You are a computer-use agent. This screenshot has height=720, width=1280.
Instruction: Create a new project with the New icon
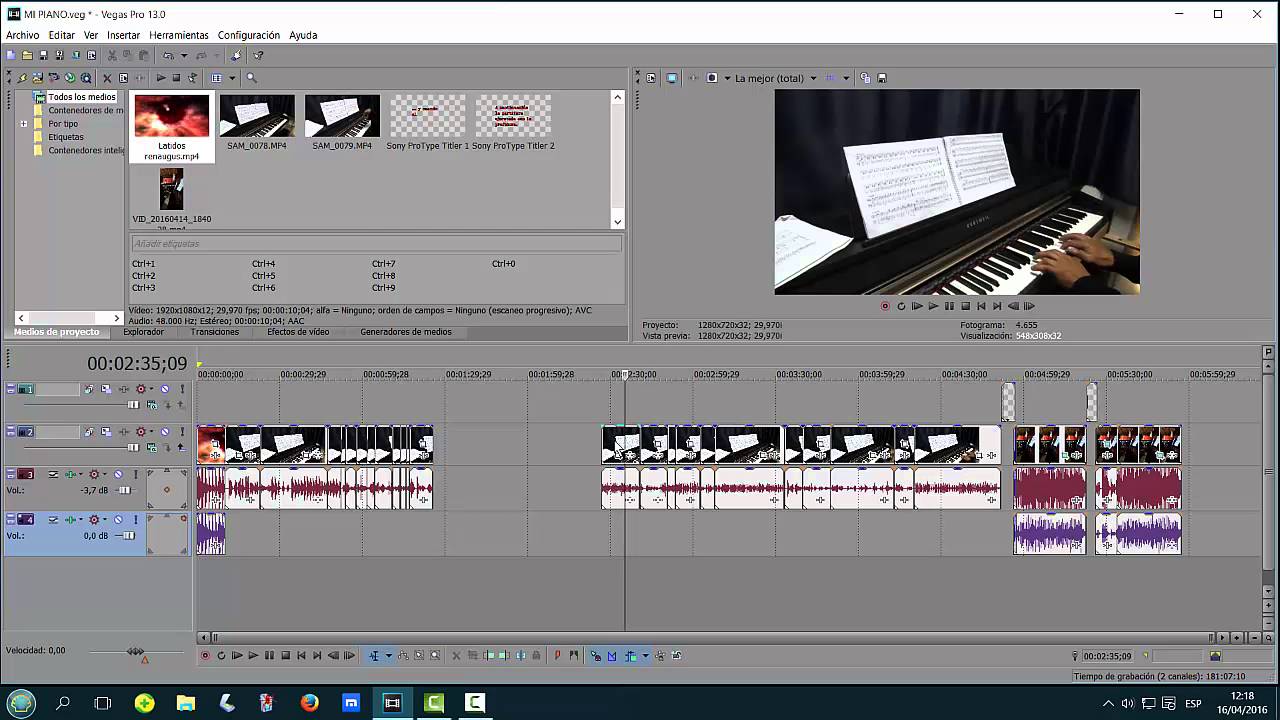click(11, 55)
